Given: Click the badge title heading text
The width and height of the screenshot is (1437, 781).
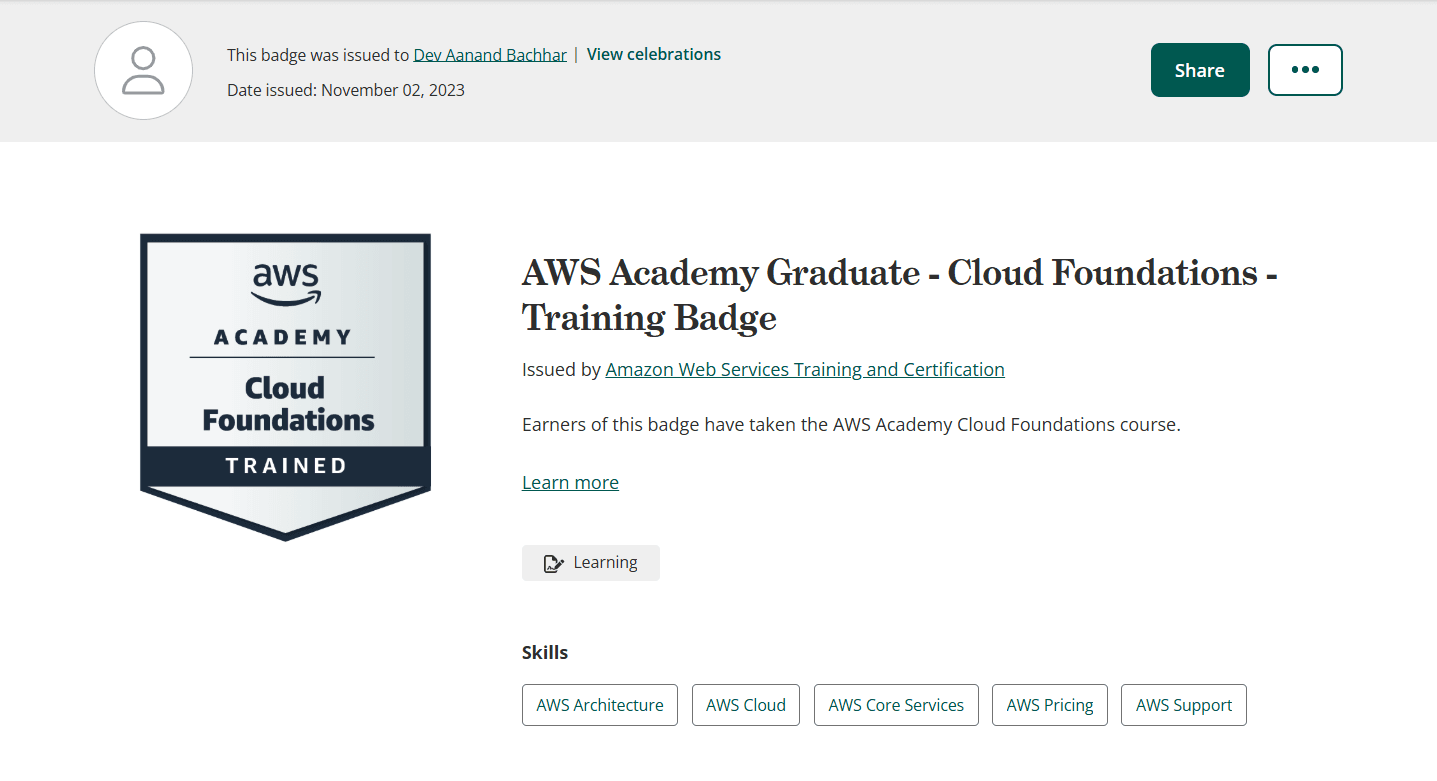Looking at the screenshot, I should 900,294.
